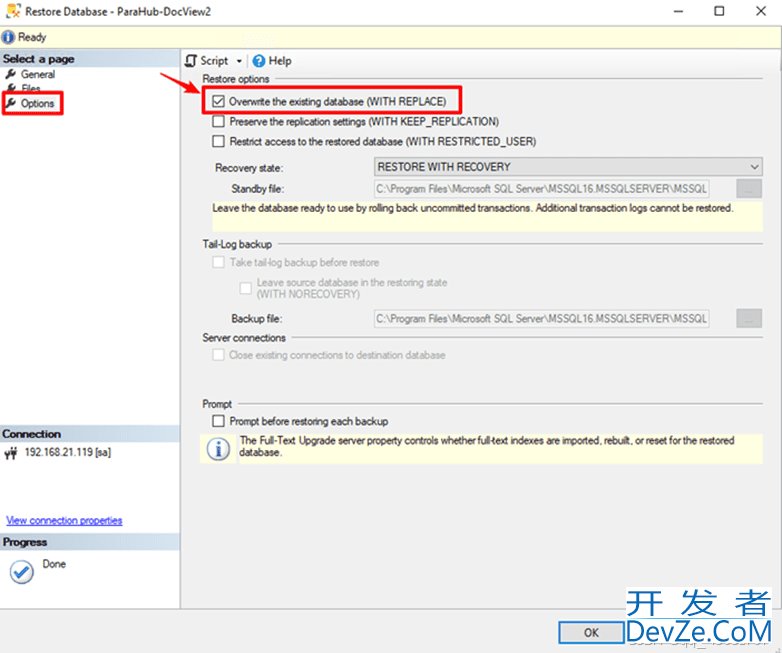This screenshot has height=653, width=782.
Task: Maximize the Restore Database window
Action: point(719,11)
